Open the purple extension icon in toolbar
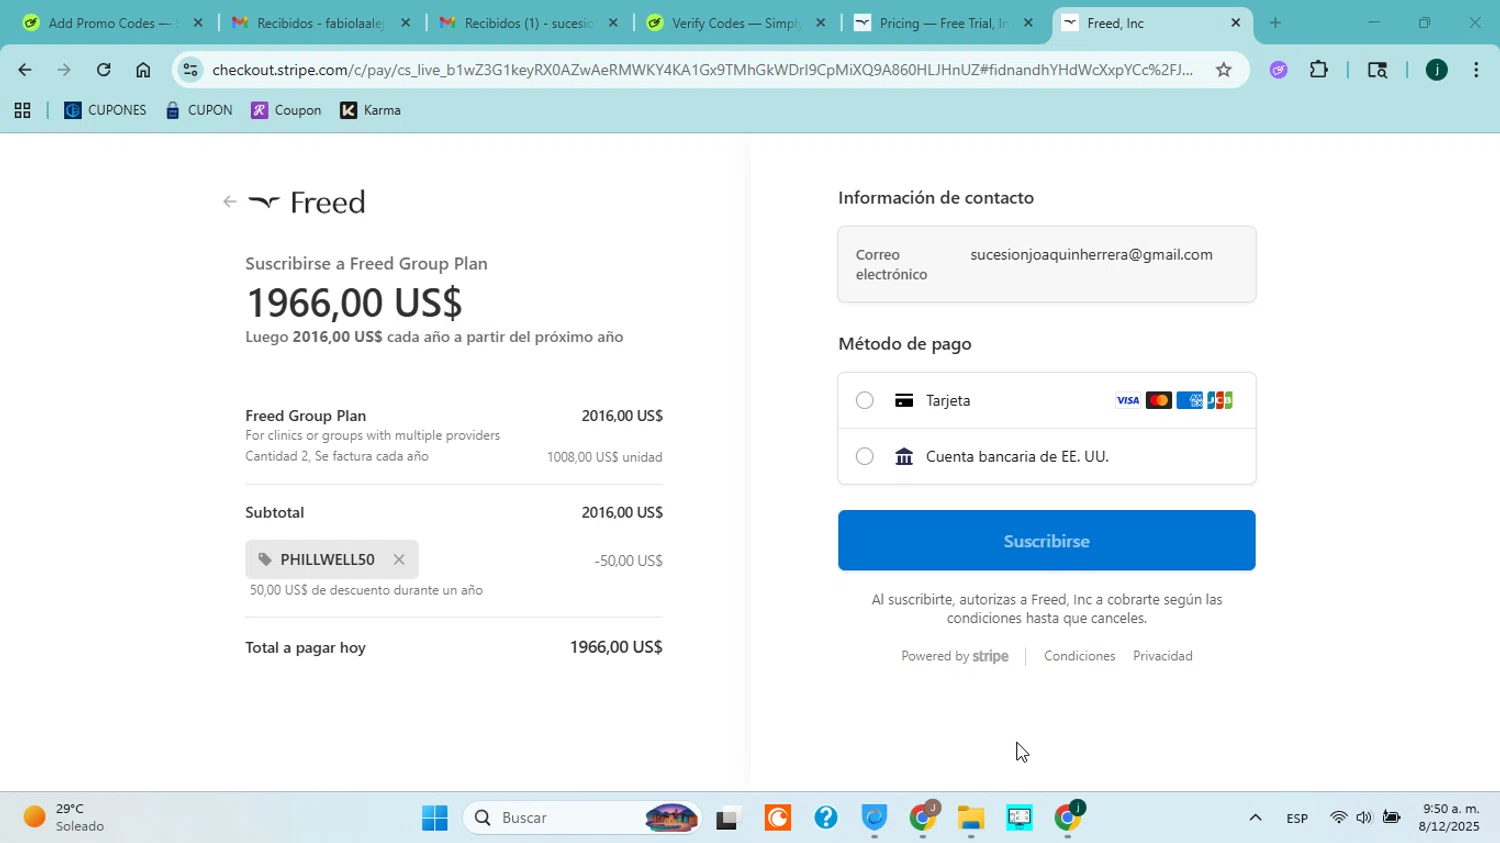This screenshot has width=1500, height=843. coord(1278,70)
